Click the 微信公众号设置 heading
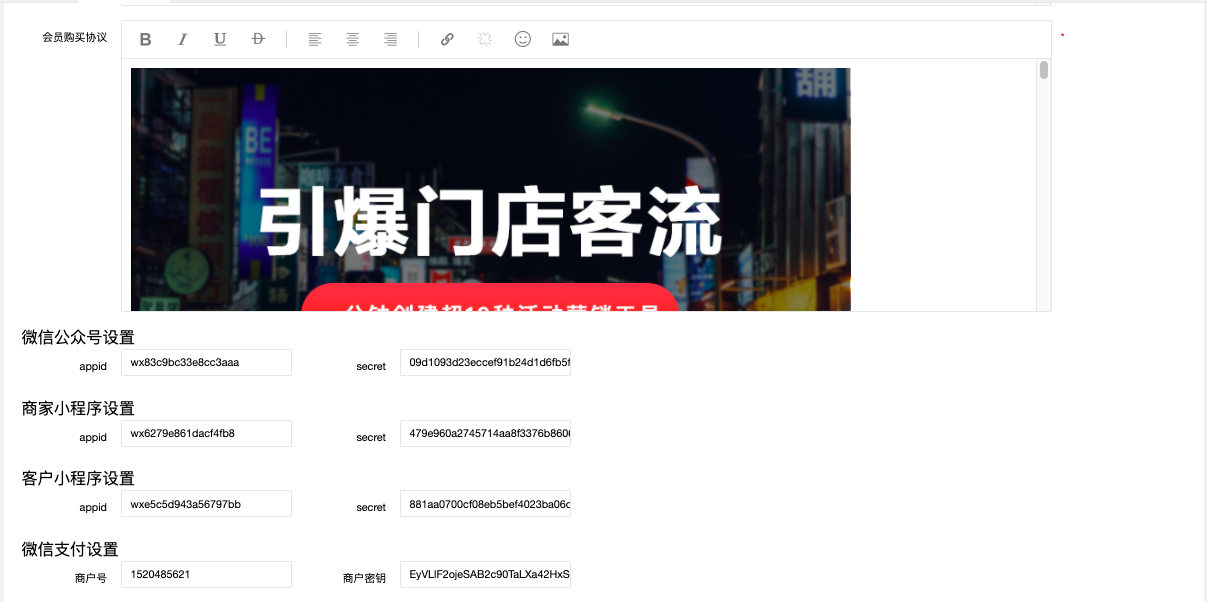 click(x=78, y=337)
